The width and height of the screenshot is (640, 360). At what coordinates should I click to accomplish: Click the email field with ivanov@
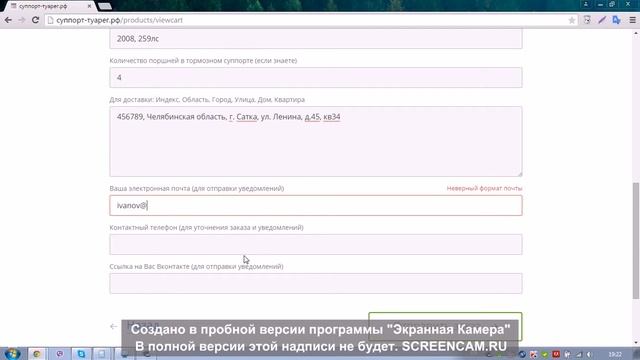(316, 205)
